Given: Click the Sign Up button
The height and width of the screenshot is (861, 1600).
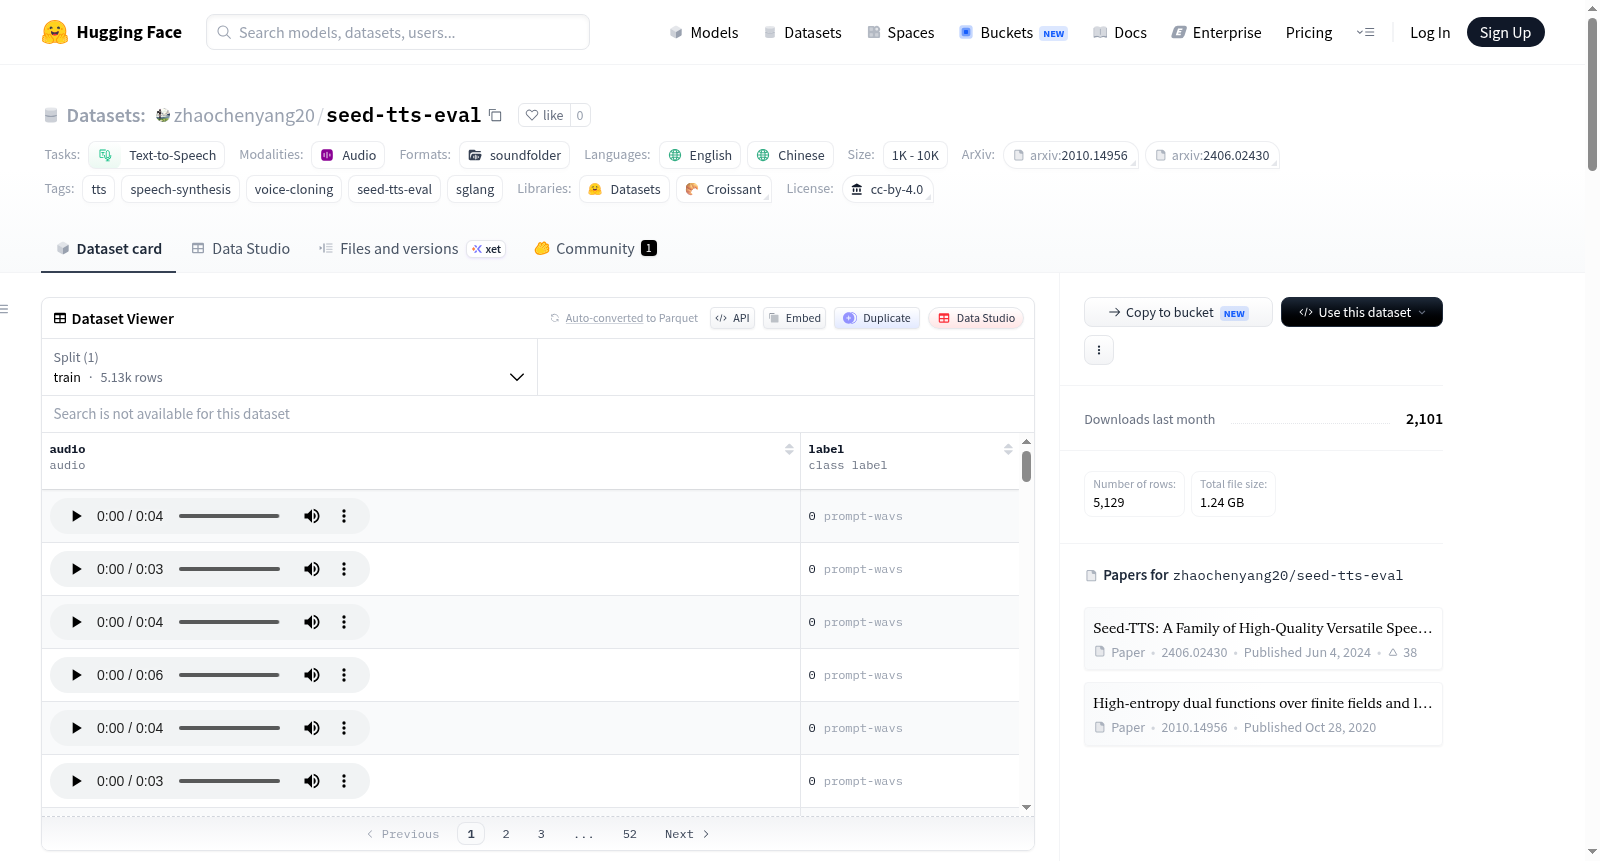Looking at the screenshot, I should point(1505,32).
